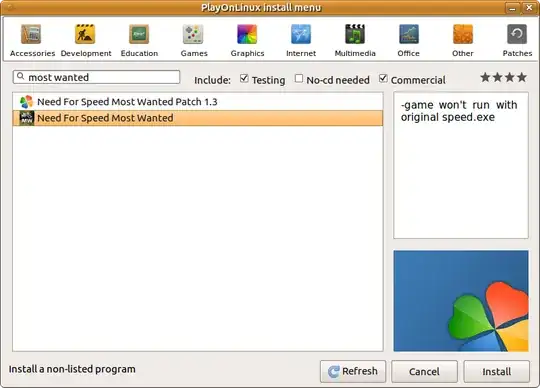Select the highlighted Need For Speed Most Wanted entry
Image resolution: width=540 pixels, height=388 pixels.
click(198, 118)
